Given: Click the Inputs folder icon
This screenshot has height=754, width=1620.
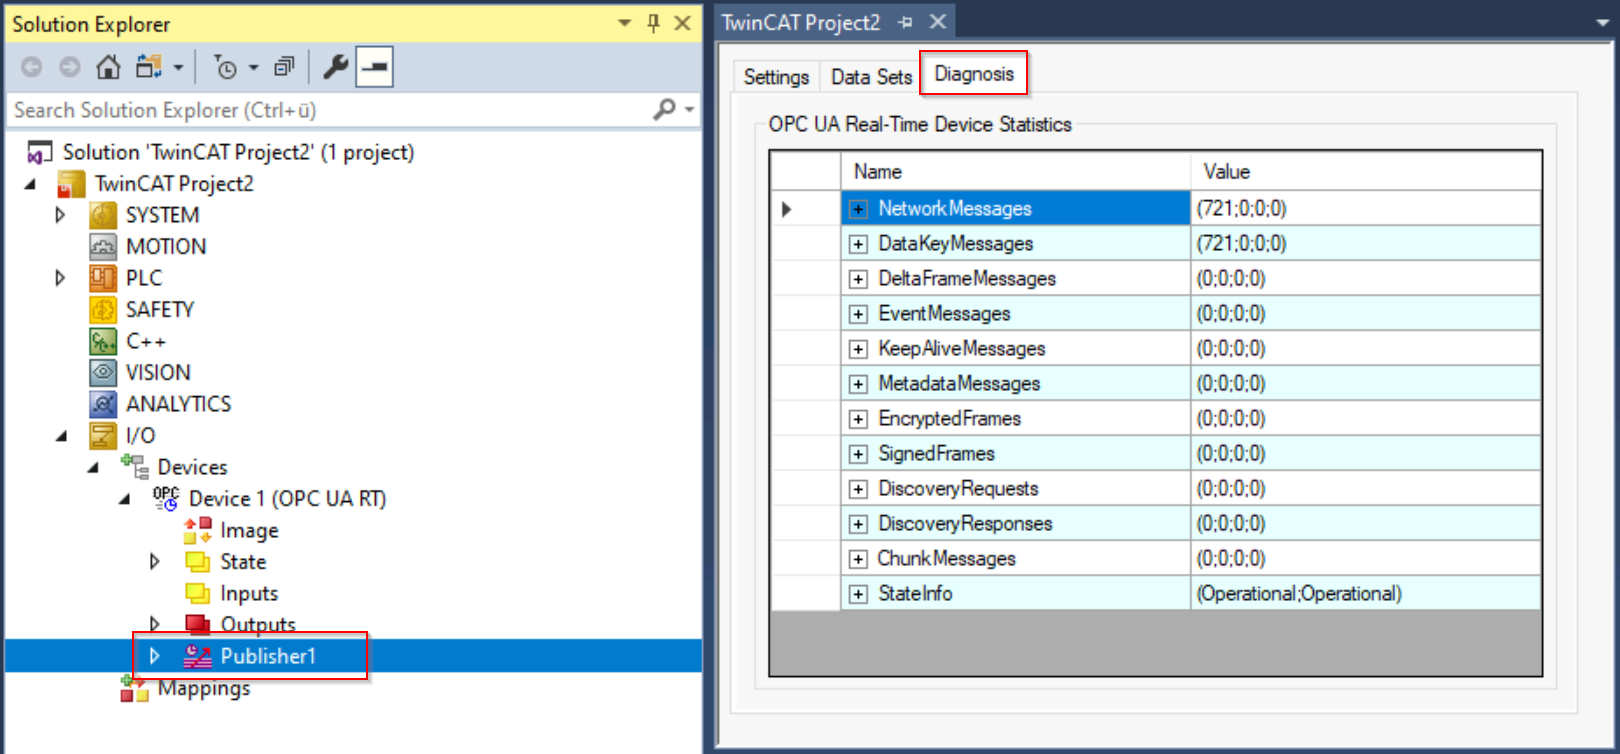Looking at the screenshot, I should coord(197,593).
